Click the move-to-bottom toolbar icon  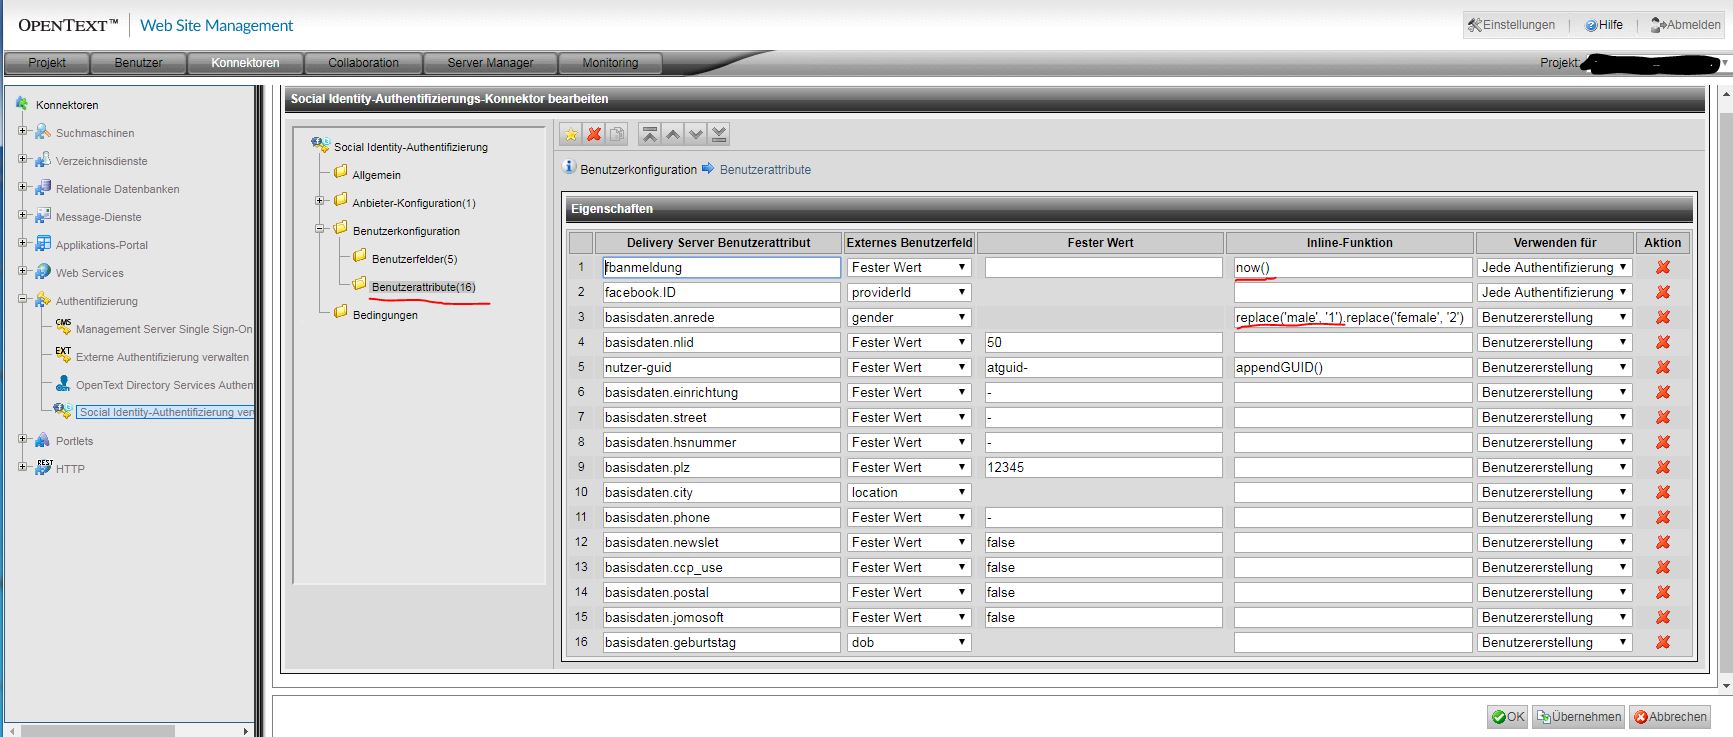[x=719, y=134]
